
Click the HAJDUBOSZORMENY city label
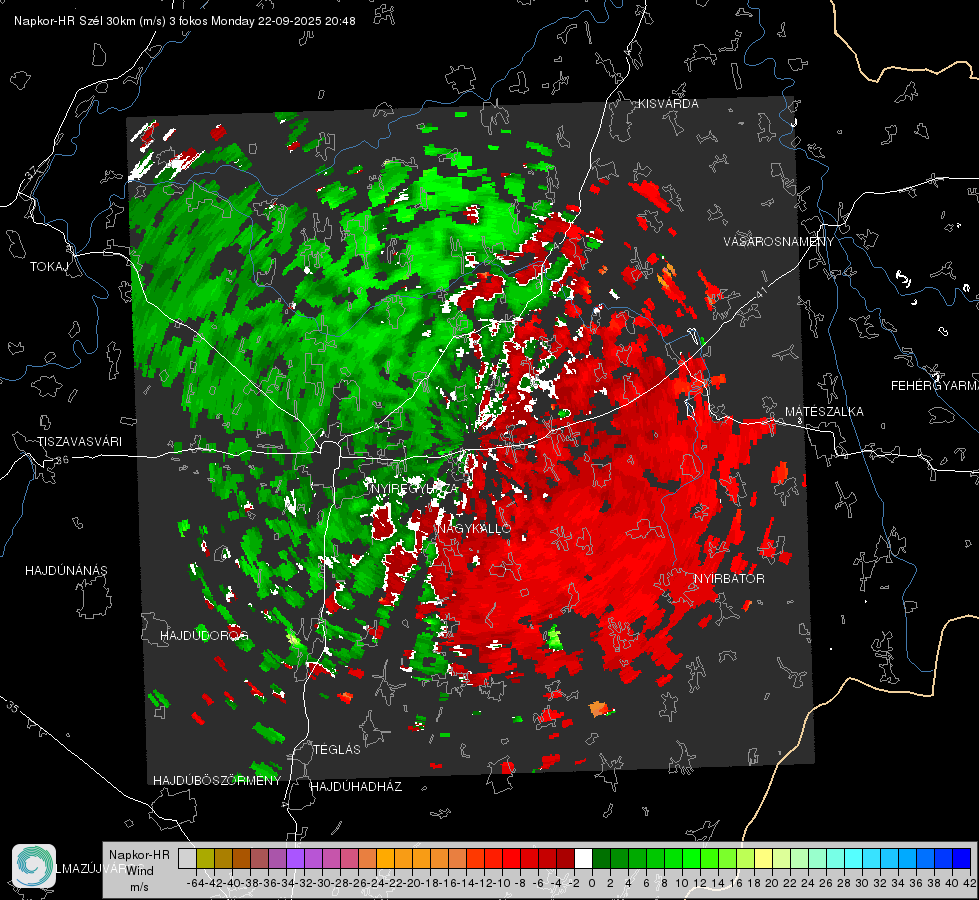[217, 781]
